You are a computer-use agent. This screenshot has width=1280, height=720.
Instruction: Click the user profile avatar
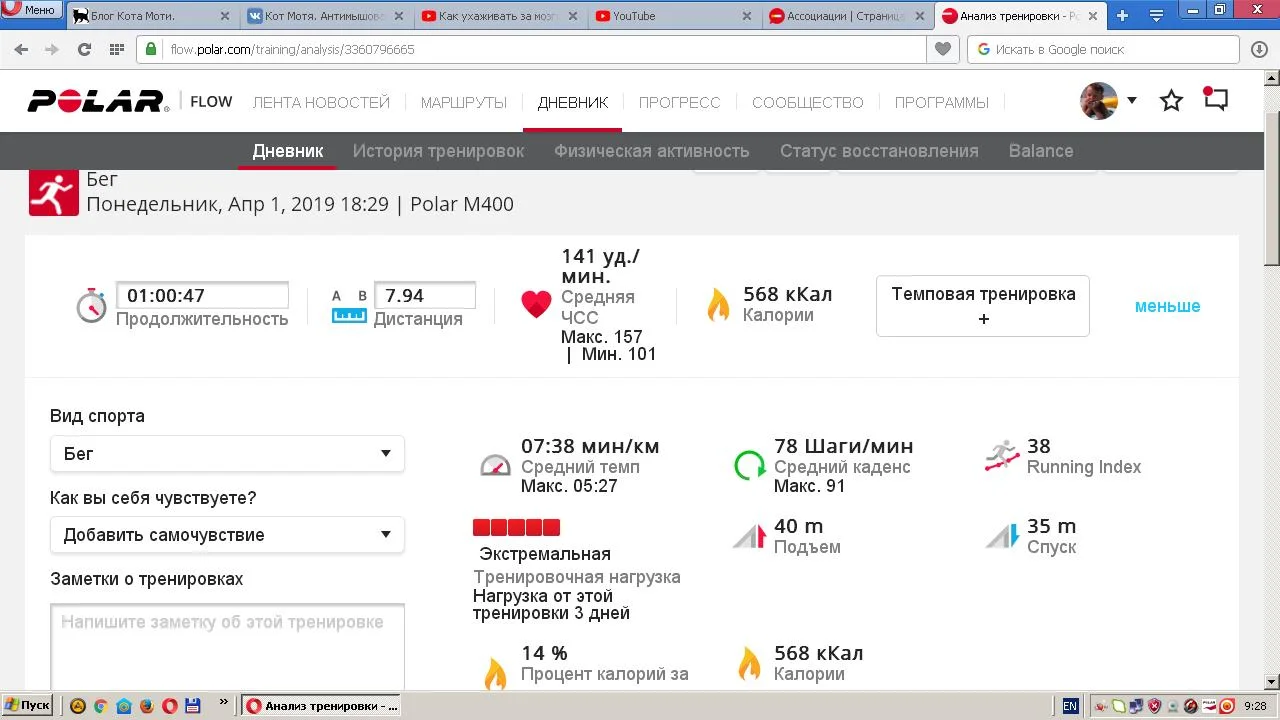coord(1099,101)
